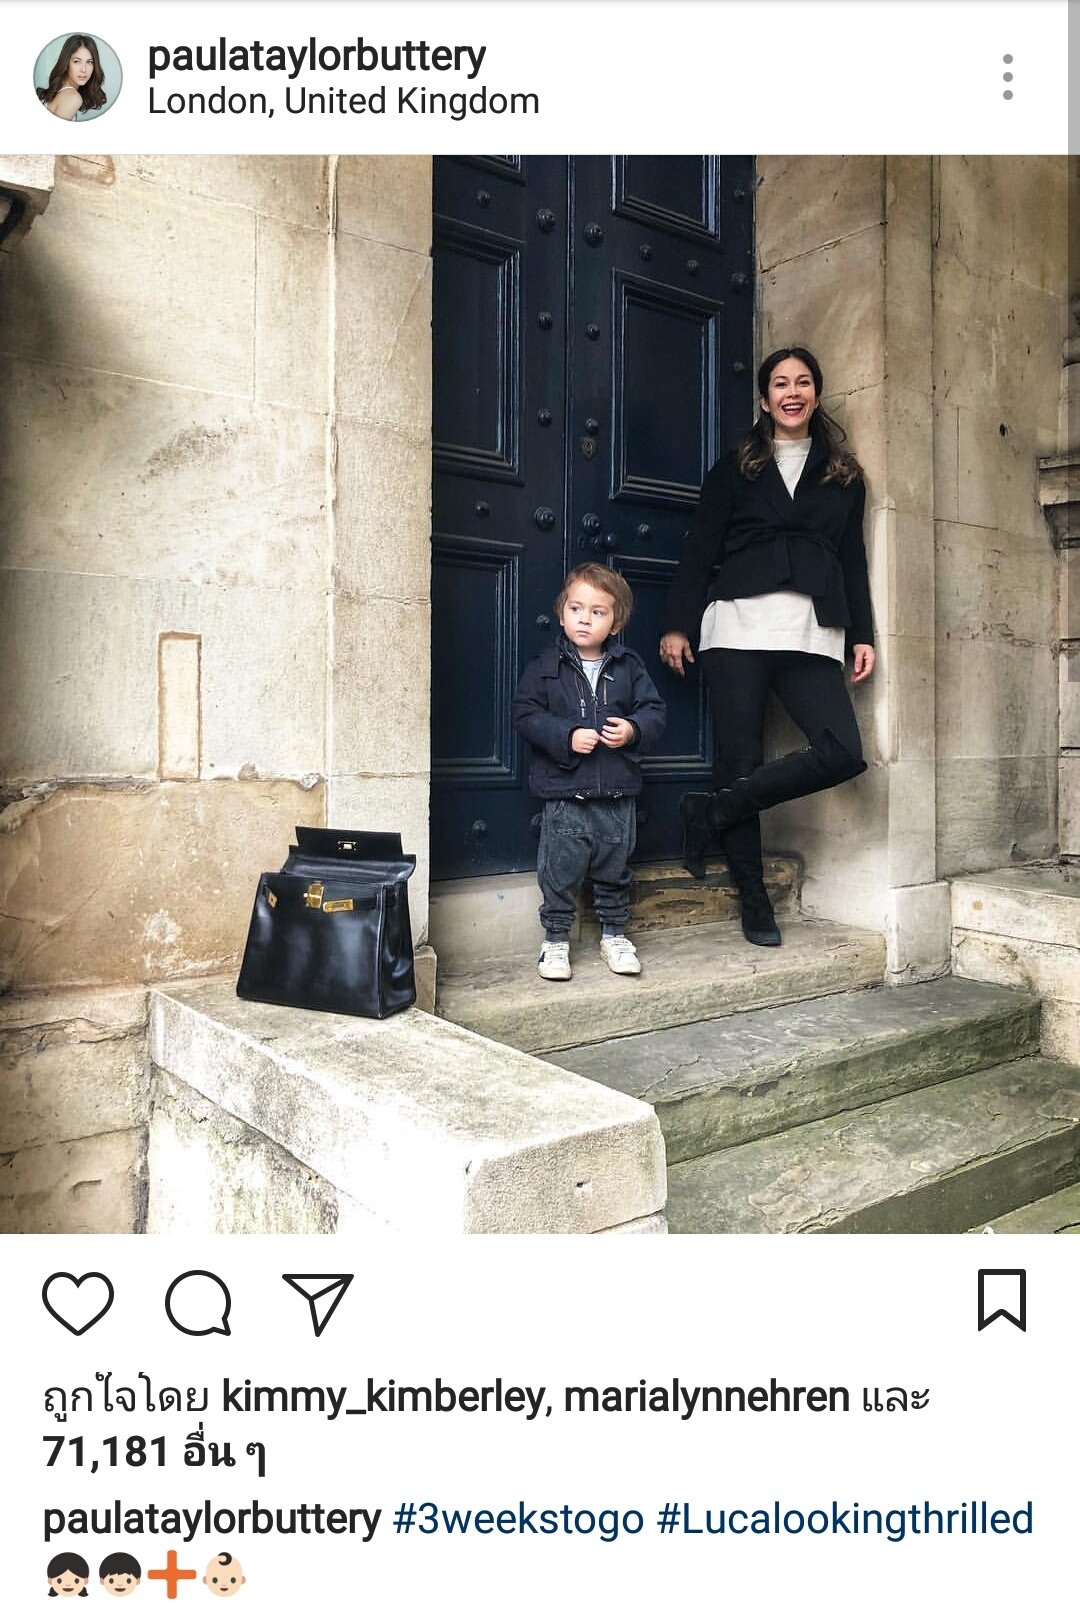Tap the caption author paulataylorbuttery

(x=212, y=1519)
